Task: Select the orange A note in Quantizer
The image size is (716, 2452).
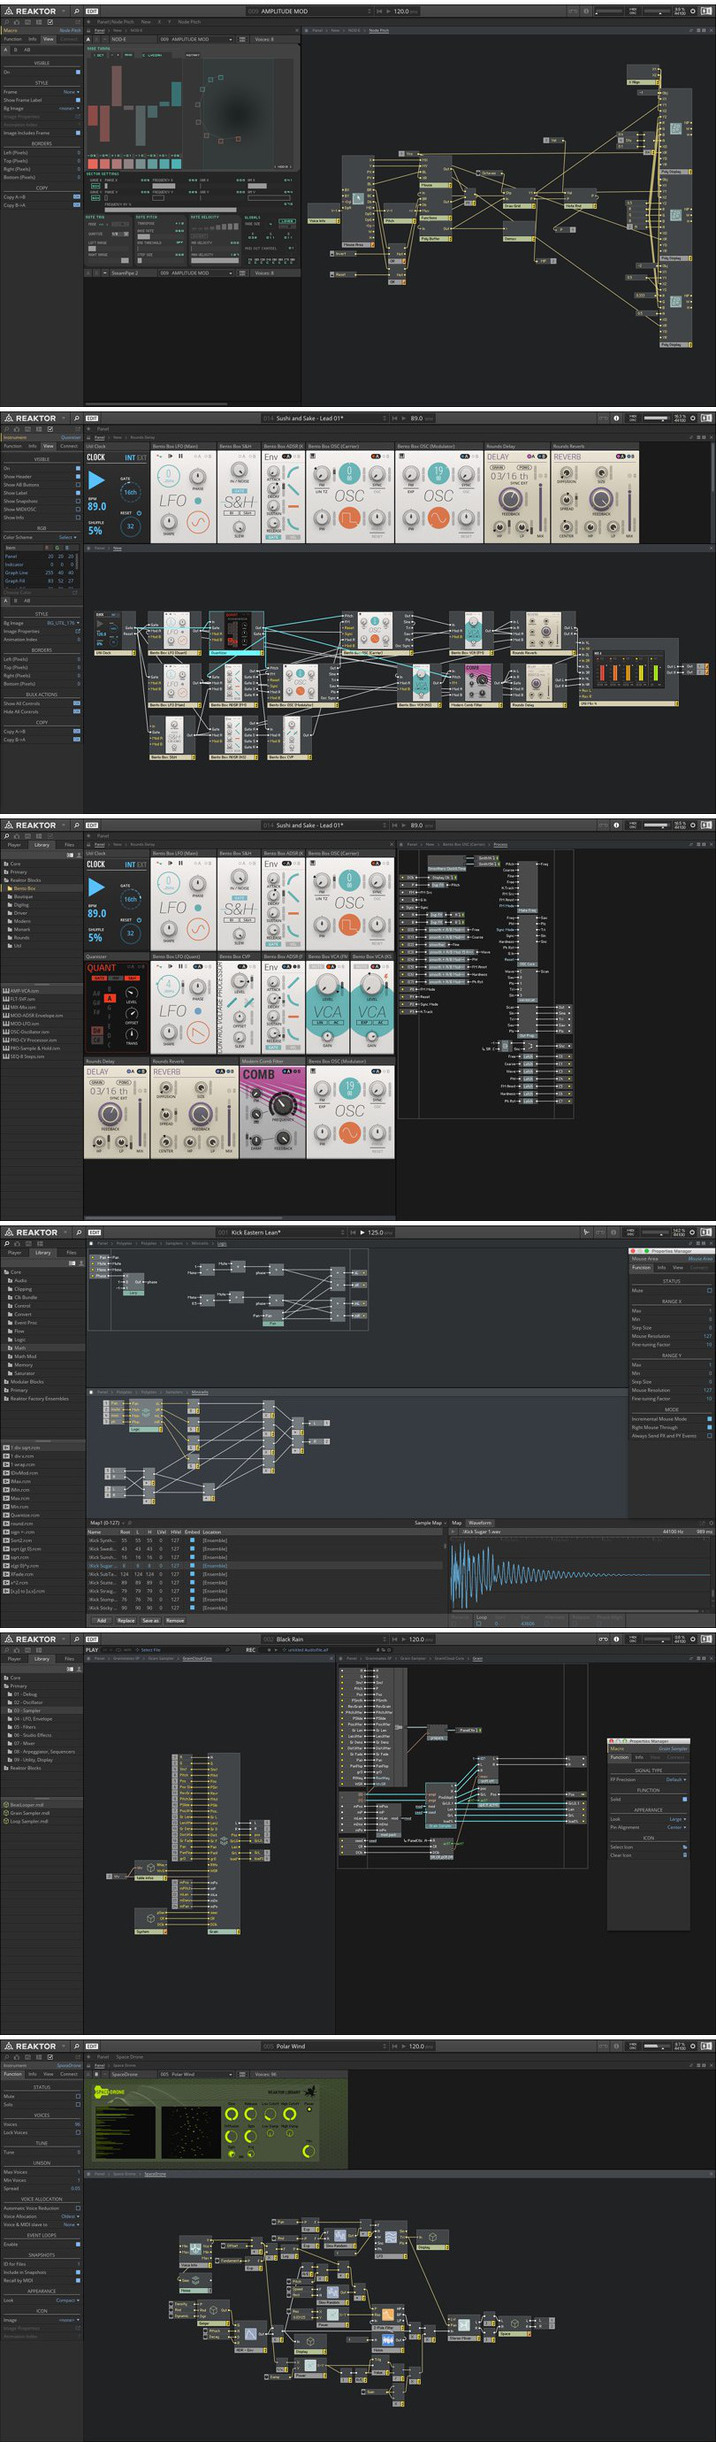Action: (109, 998)
